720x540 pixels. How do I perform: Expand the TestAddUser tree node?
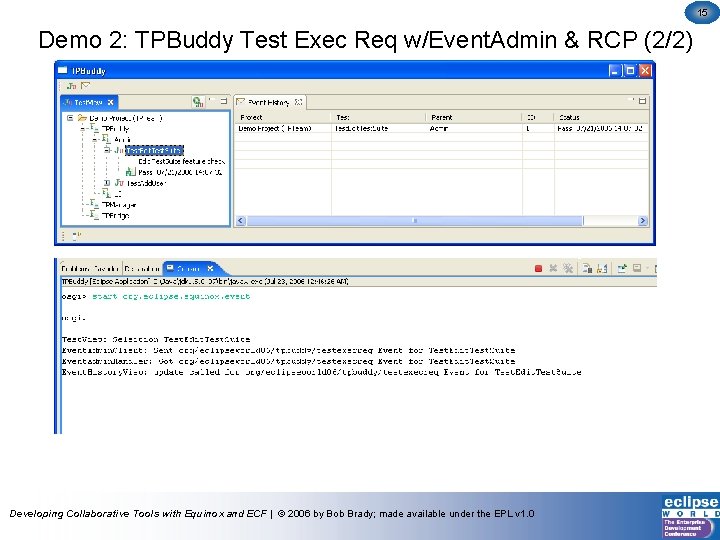[x=107, y=183]
